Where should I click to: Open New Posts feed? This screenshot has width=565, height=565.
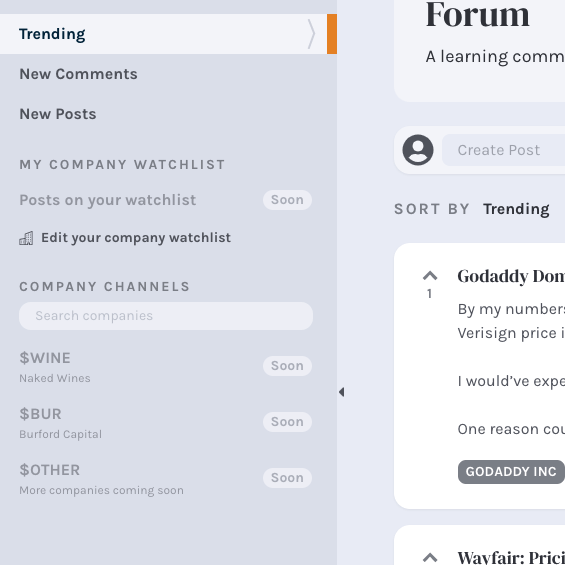point(58,114)
